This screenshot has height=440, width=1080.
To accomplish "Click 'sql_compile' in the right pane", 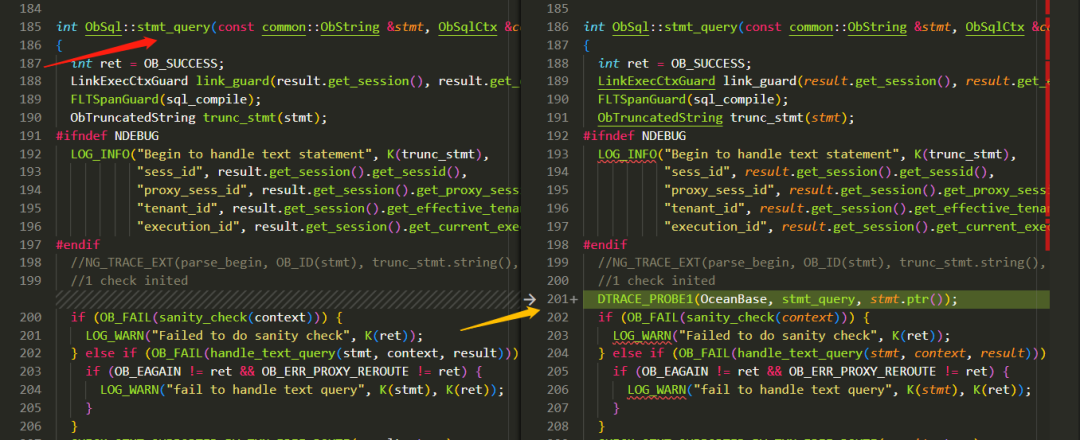I will [x=734, y=100].
